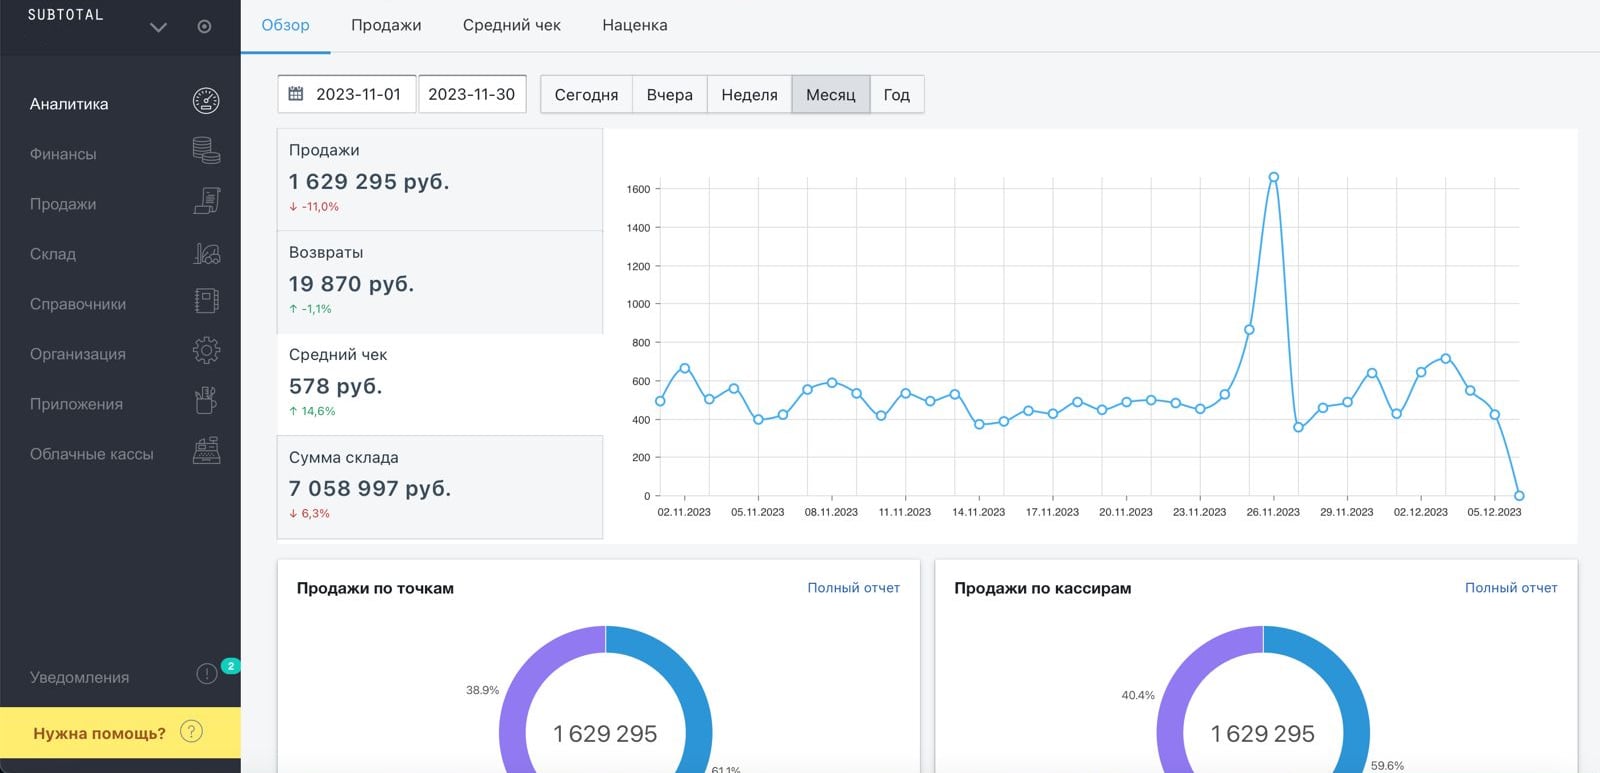
Task: Switch period to Сегодня
Action: click(586, 95)
